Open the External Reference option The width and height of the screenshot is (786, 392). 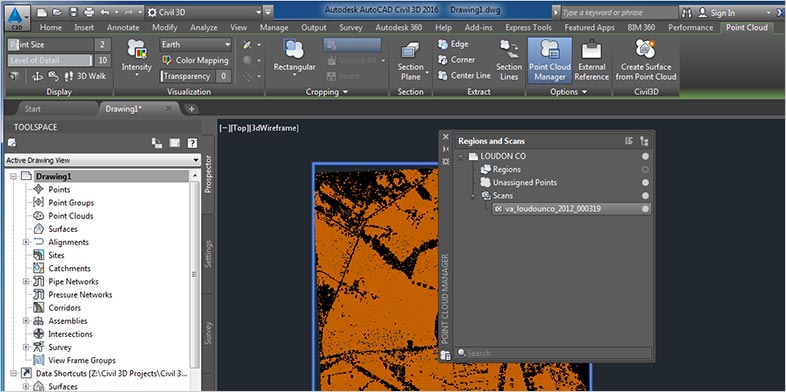[591, 61]
